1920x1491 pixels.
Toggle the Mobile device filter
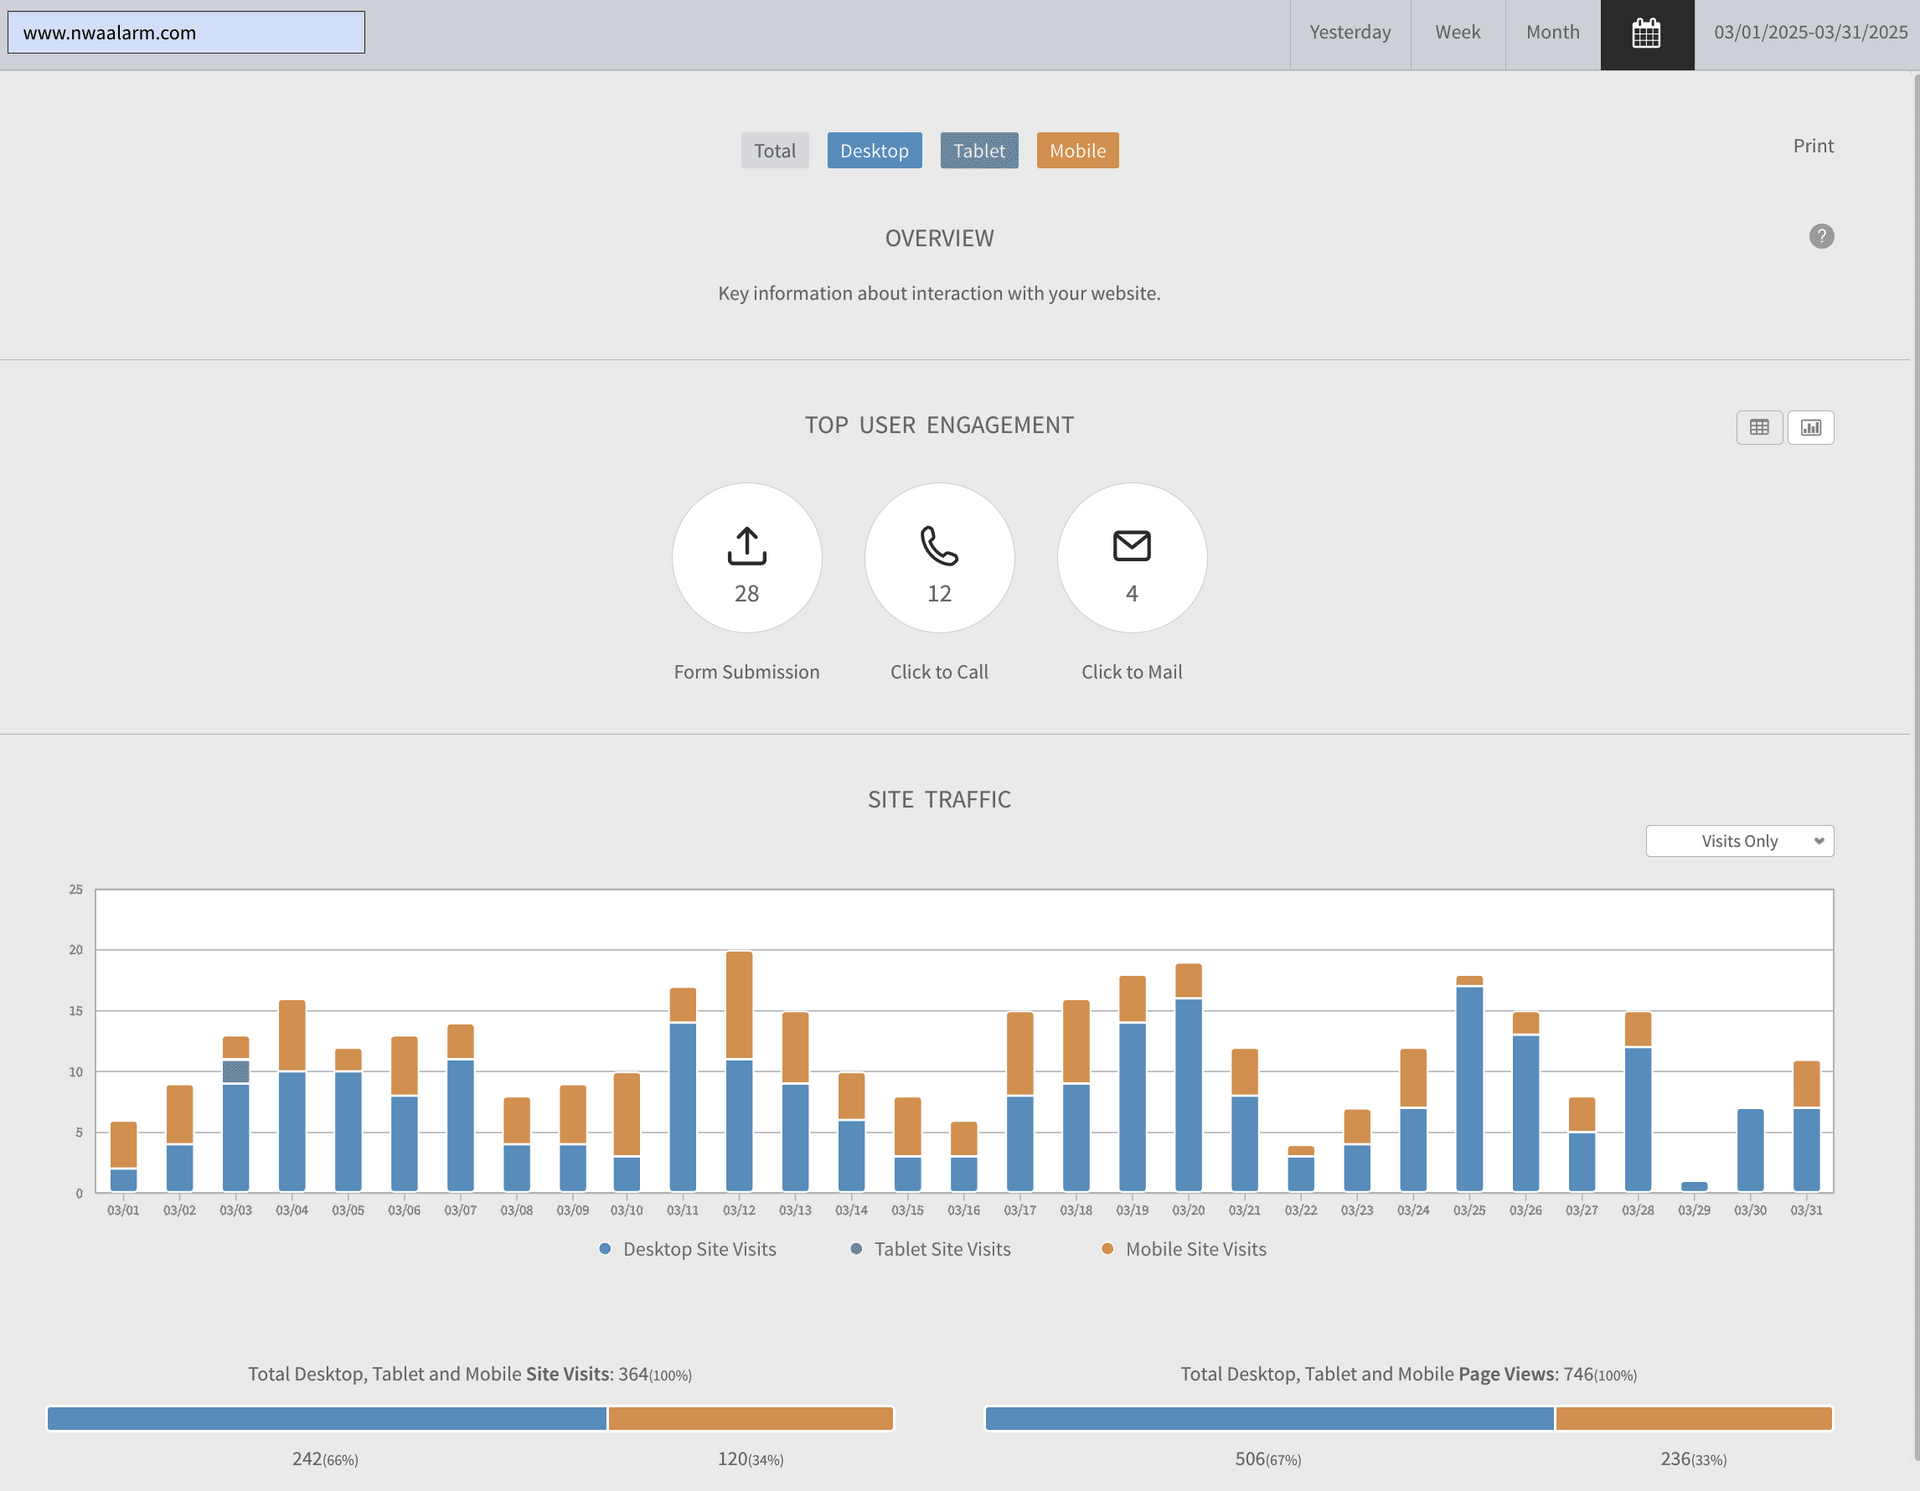click(1077, 151)
